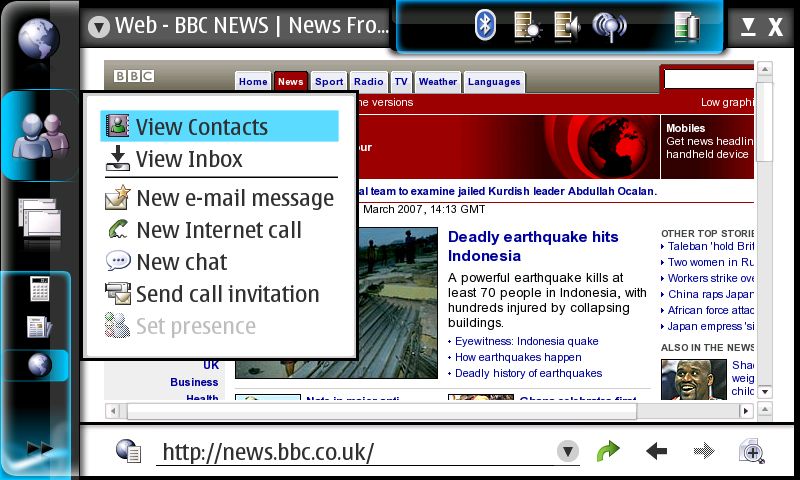Check the battery status icon
Image resolution: width=800 pixels, height=480 pixels.
pyautogui.click(x=687, y=26)
